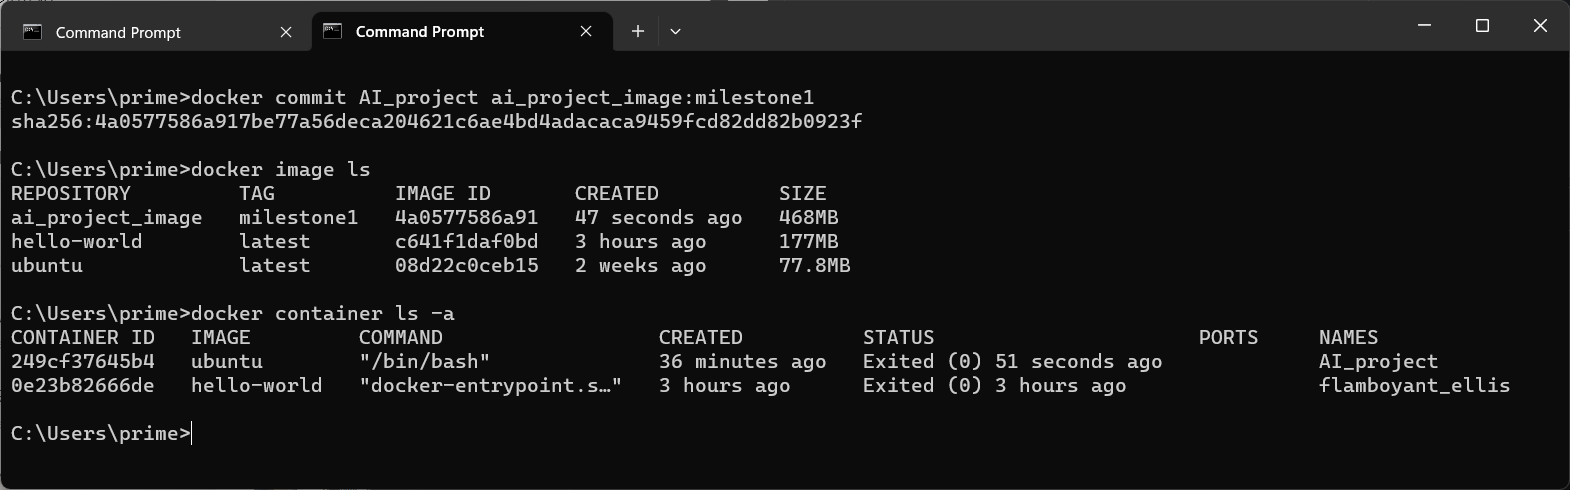Open a new tab with the plus button
The image size is (1570, 490).
click(x=637, y=32)
